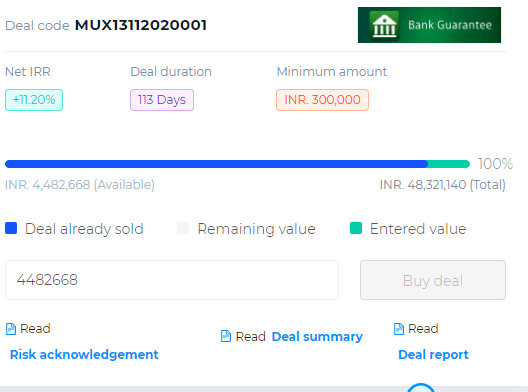Click the amount field containing 4482668
Viewport: 528px width, 392px height.
coord(172,280)
